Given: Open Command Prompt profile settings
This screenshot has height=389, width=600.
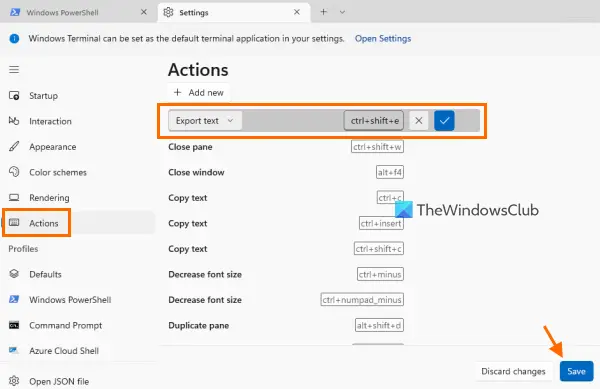Looking at the screenshot, I should tap(78, 325).
